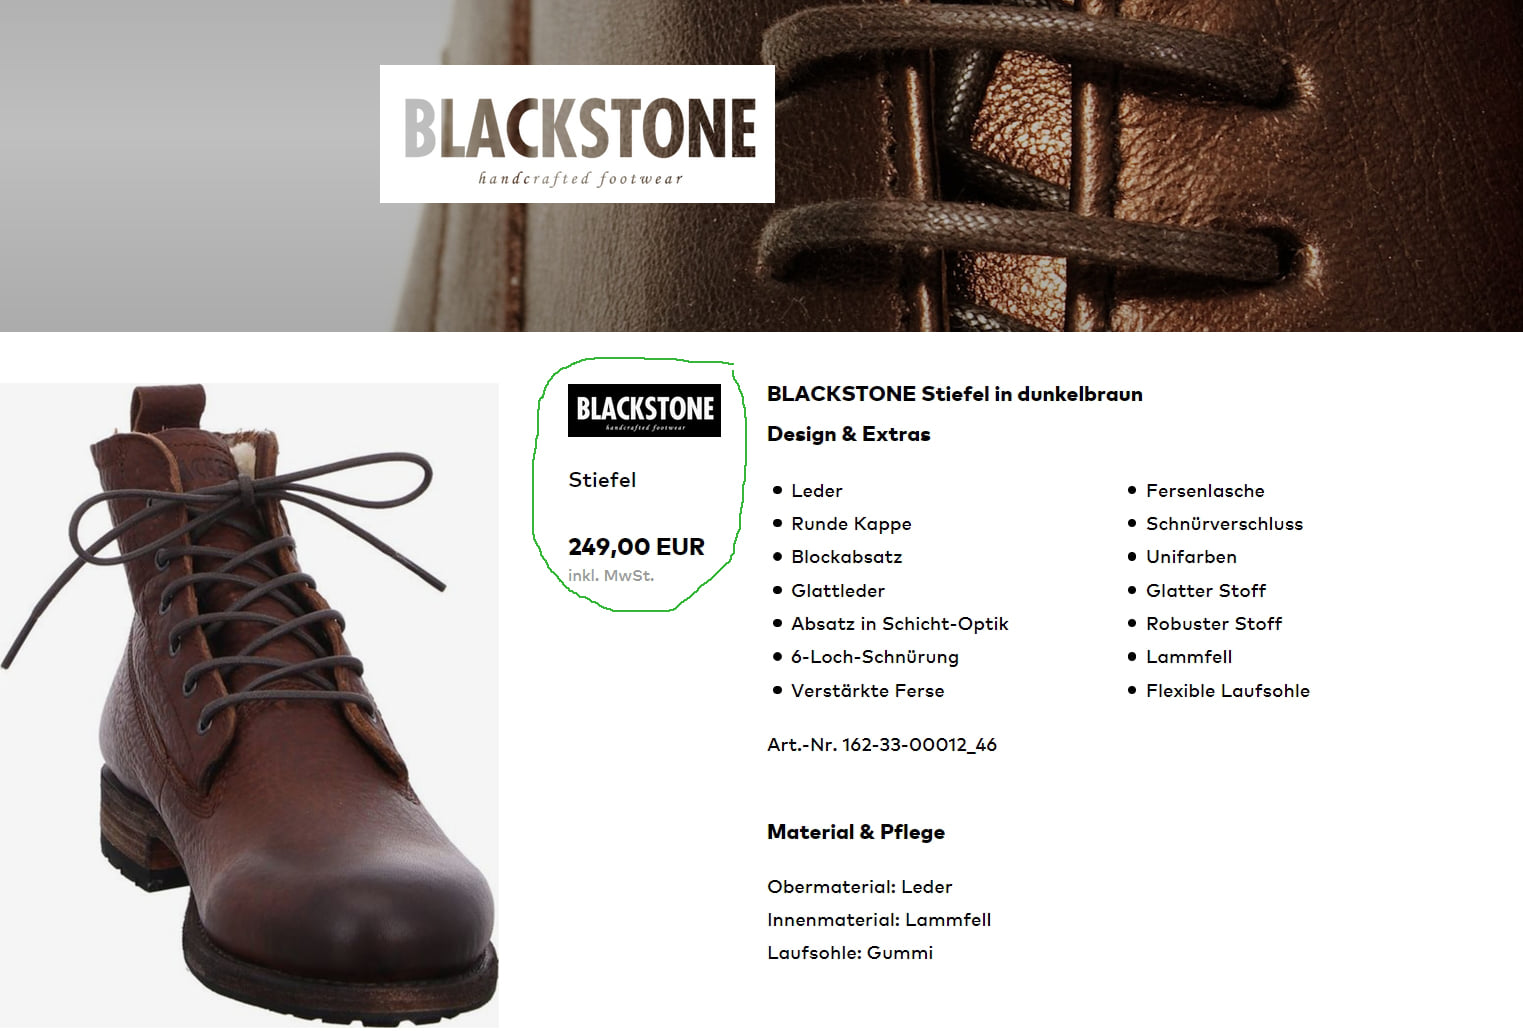Open the brown boot product image
Viewport: 1523px width, 1031px height.
tap(249, 705)
